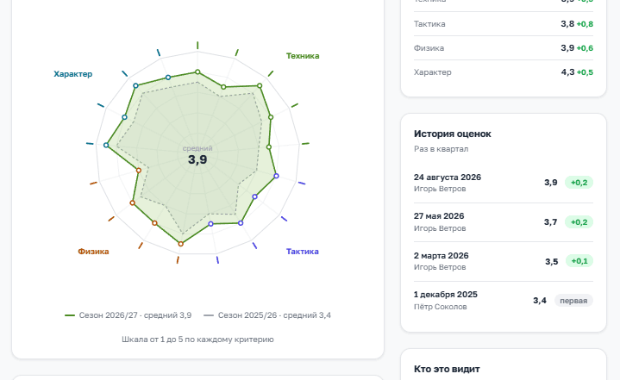Click the +0,8 change next to Тактика

(585, 24)
